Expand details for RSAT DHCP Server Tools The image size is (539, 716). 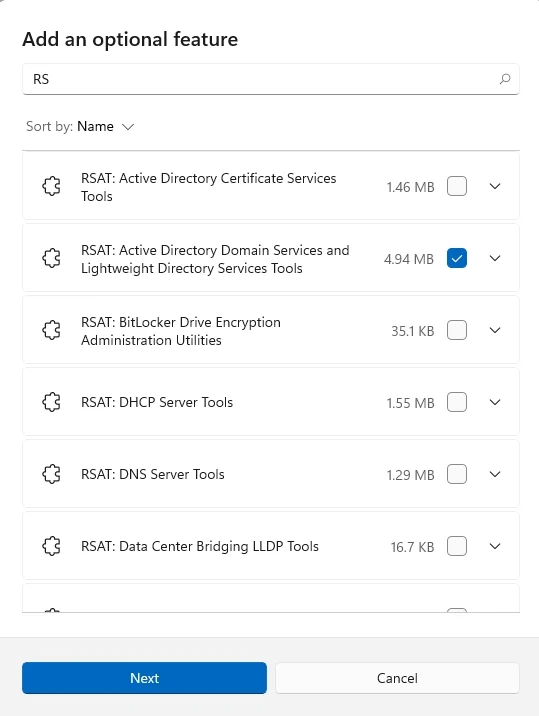click(x=495, y=402)
